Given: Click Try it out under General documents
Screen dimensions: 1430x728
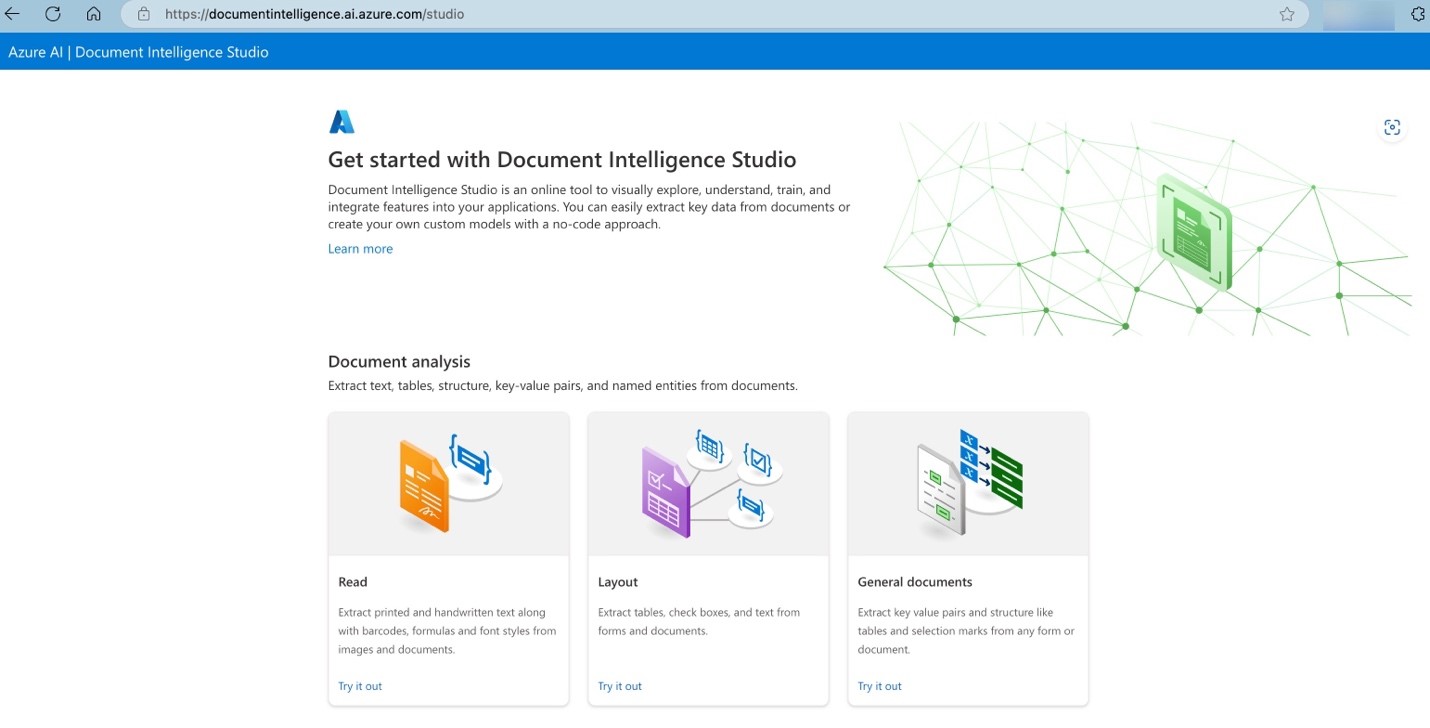Looking at the screenshot, I should (879, 686).
